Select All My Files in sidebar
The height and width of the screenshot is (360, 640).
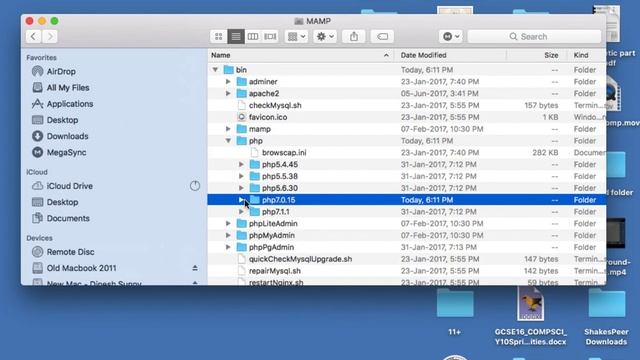[x=68, y=88]
